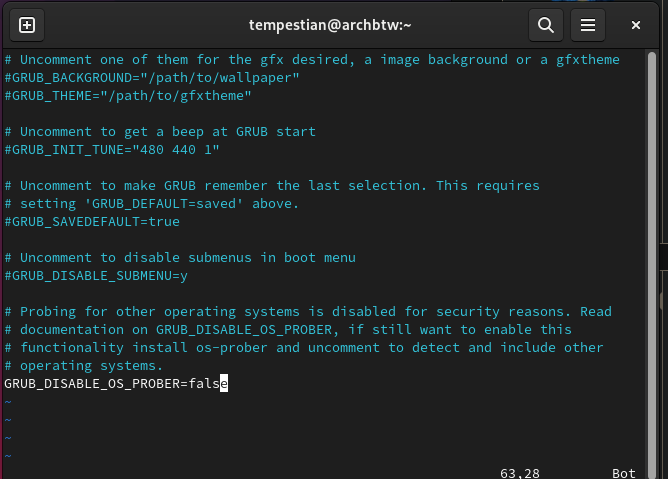Open a new terminal tab
Screen dimensions: 668x479
pyautogui.click(x=27, y=25)
